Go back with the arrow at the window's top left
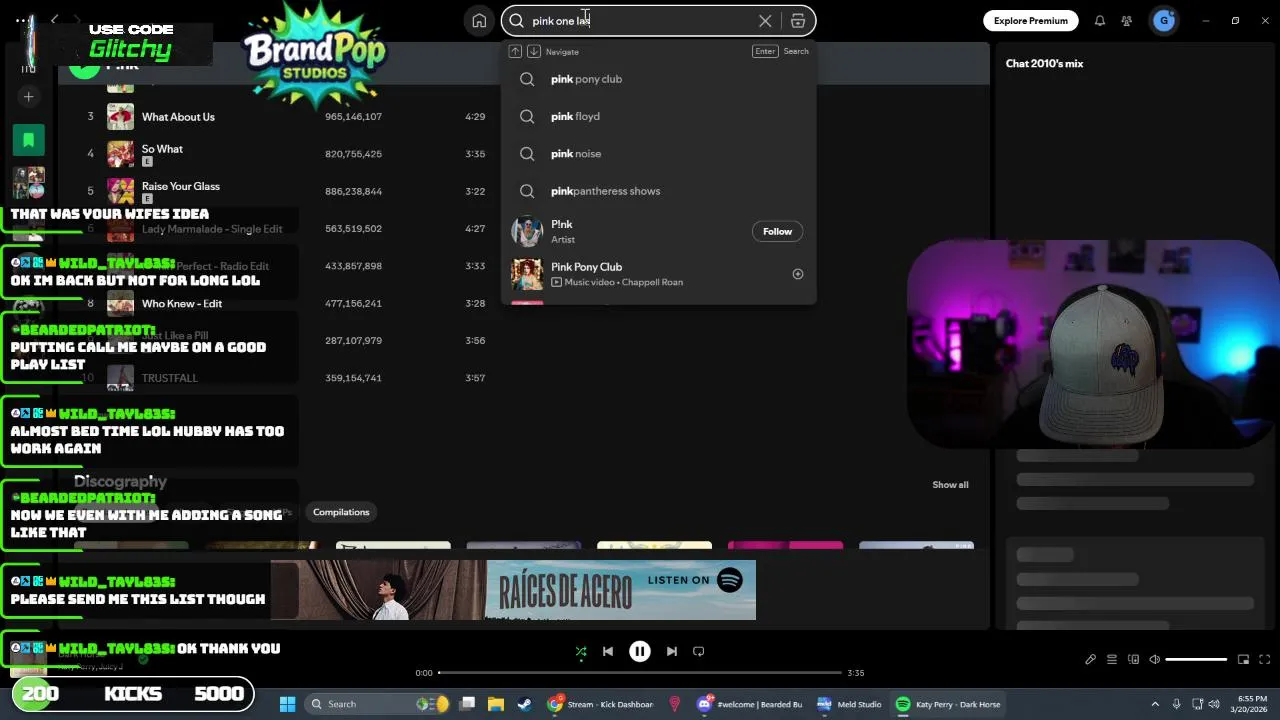Screen dimensions: 1280x720 coord(55,20)
